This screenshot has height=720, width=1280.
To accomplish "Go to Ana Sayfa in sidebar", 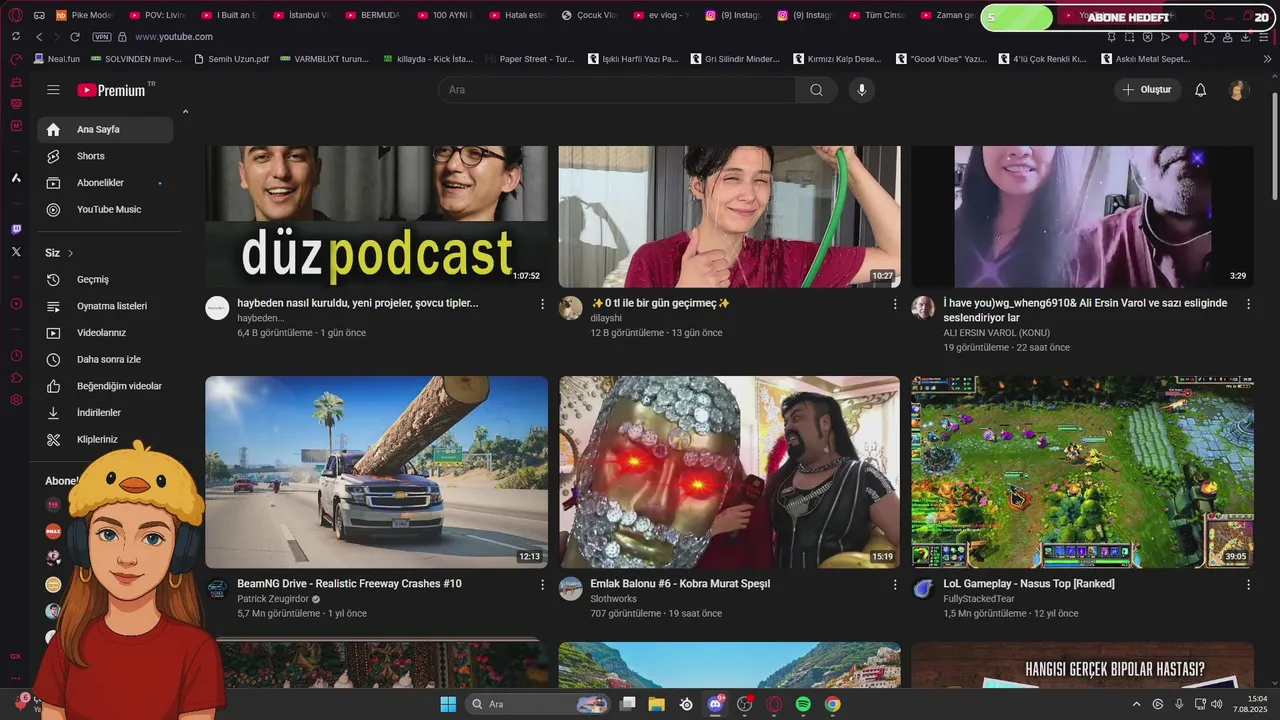I will (x=105, y=129).
